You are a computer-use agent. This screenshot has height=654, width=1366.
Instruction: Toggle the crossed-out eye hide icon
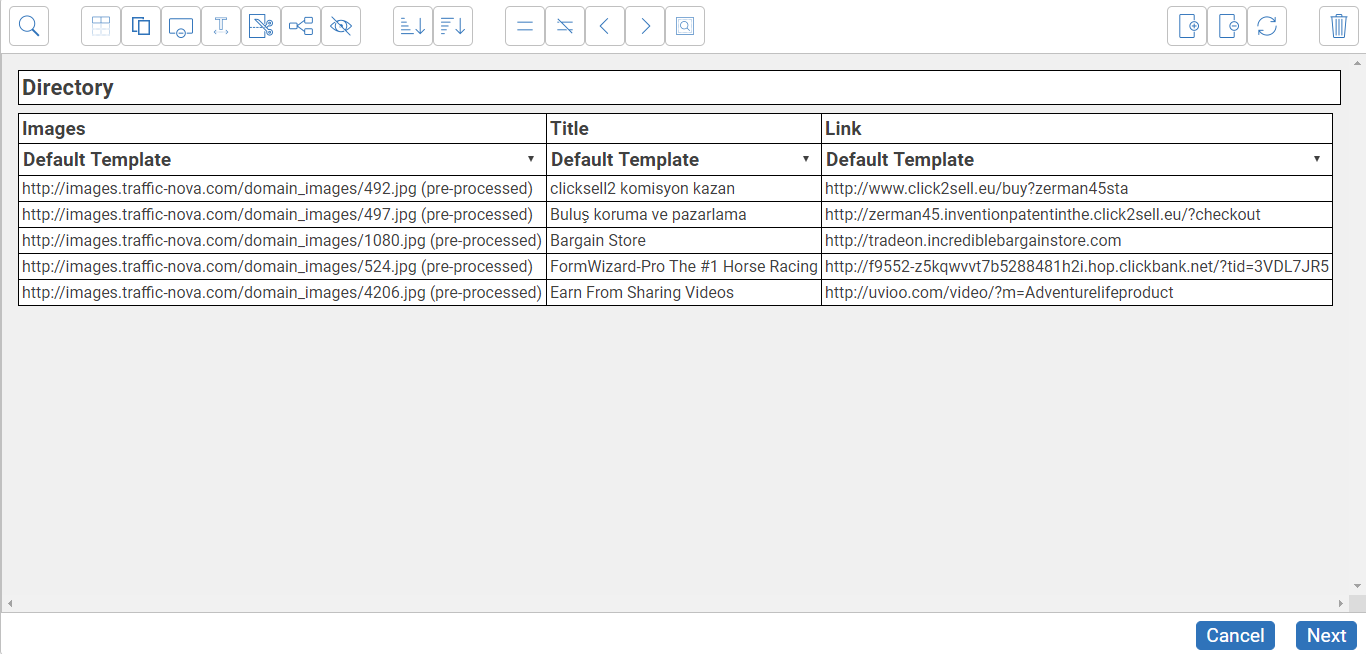point(341,26)
